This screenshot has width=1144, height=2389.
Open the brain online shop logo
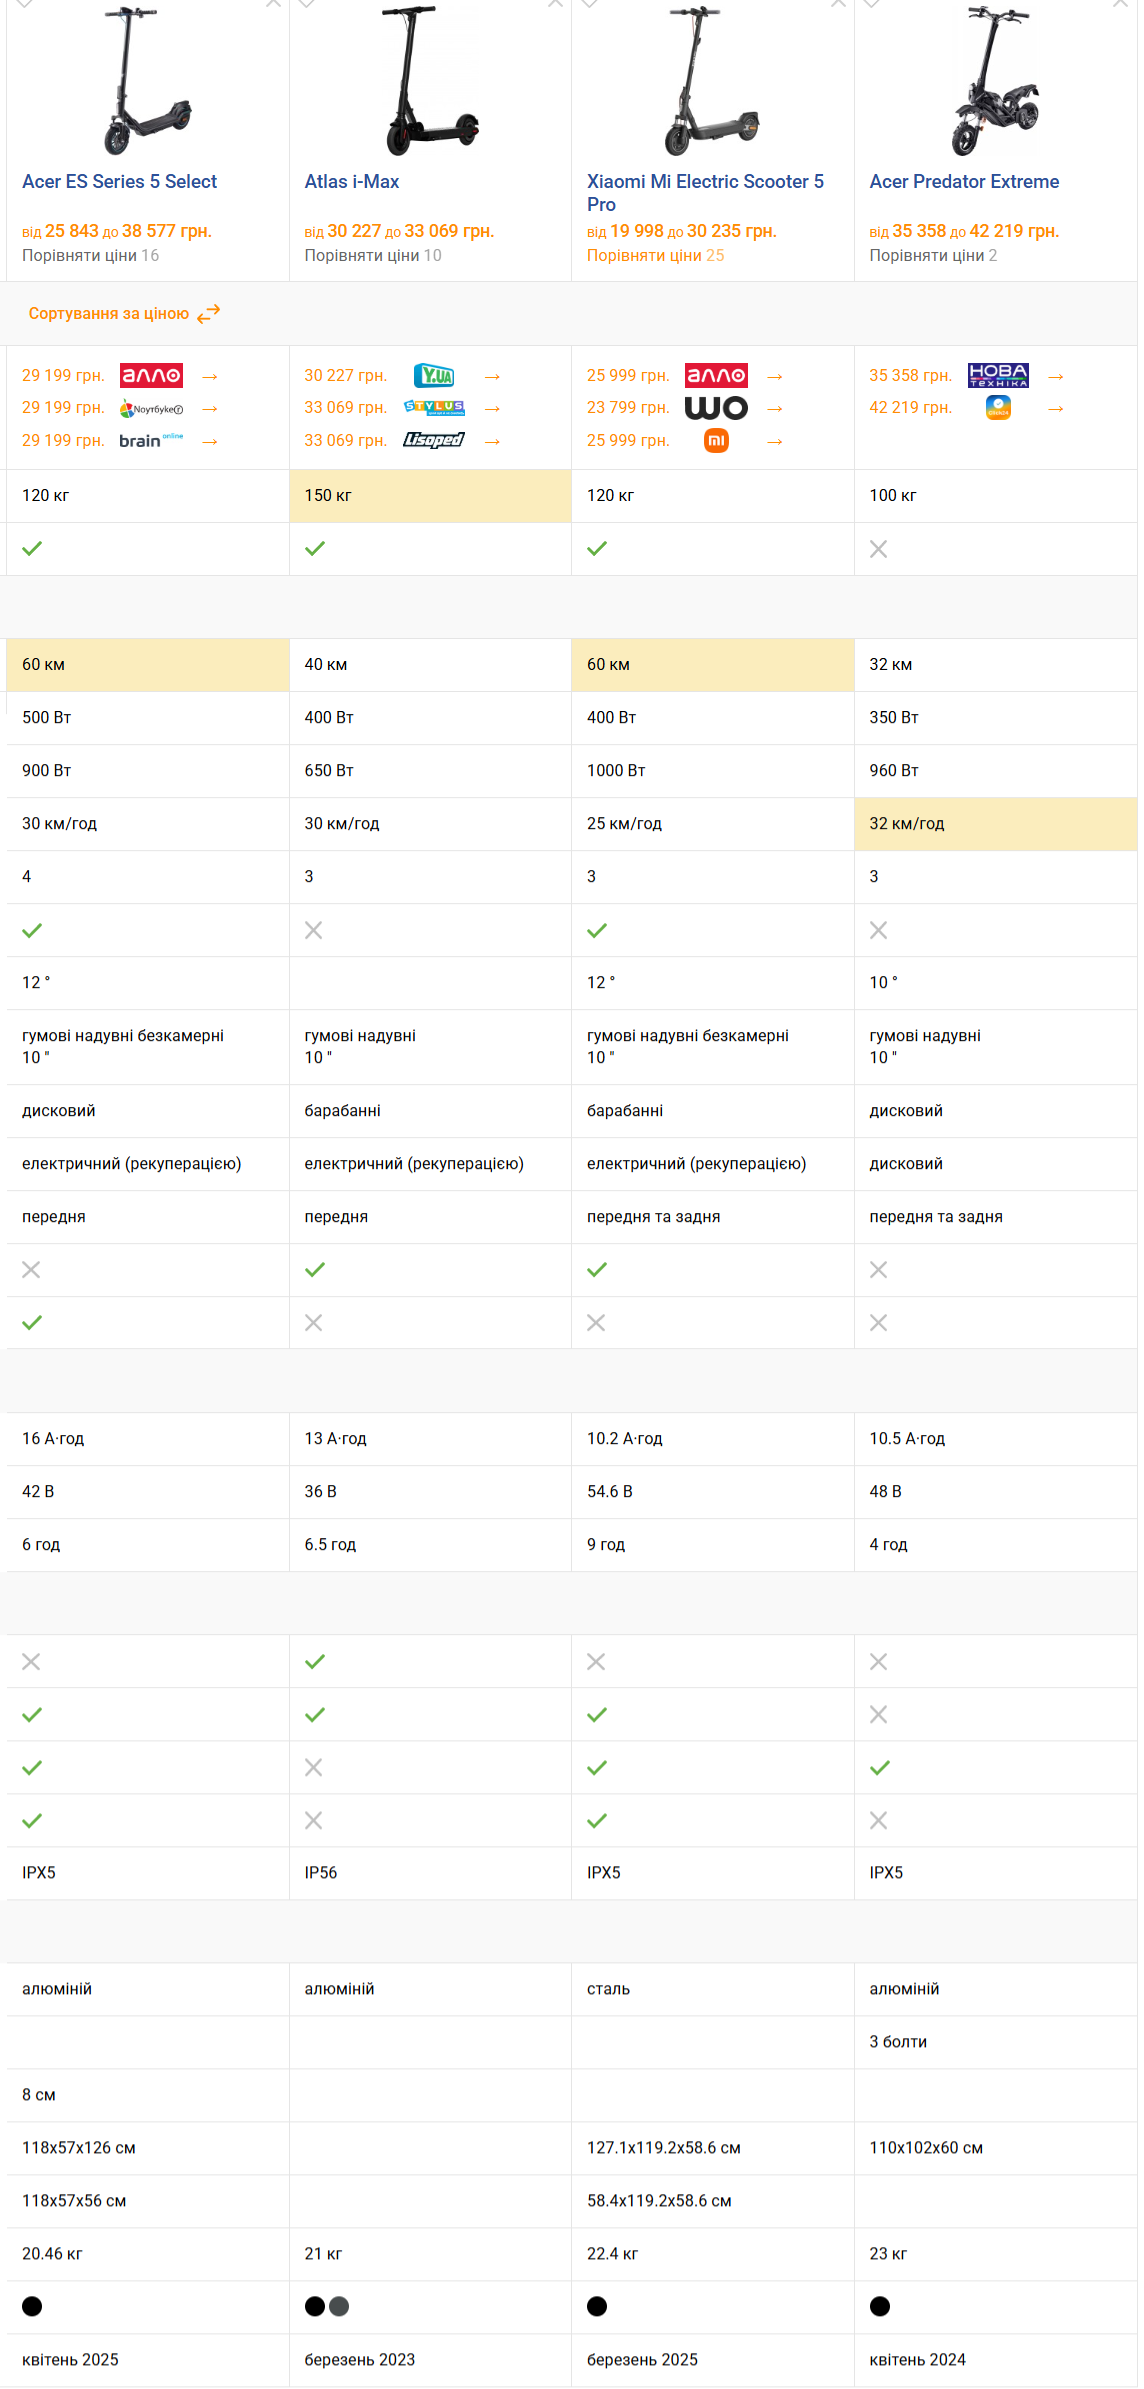151,441
